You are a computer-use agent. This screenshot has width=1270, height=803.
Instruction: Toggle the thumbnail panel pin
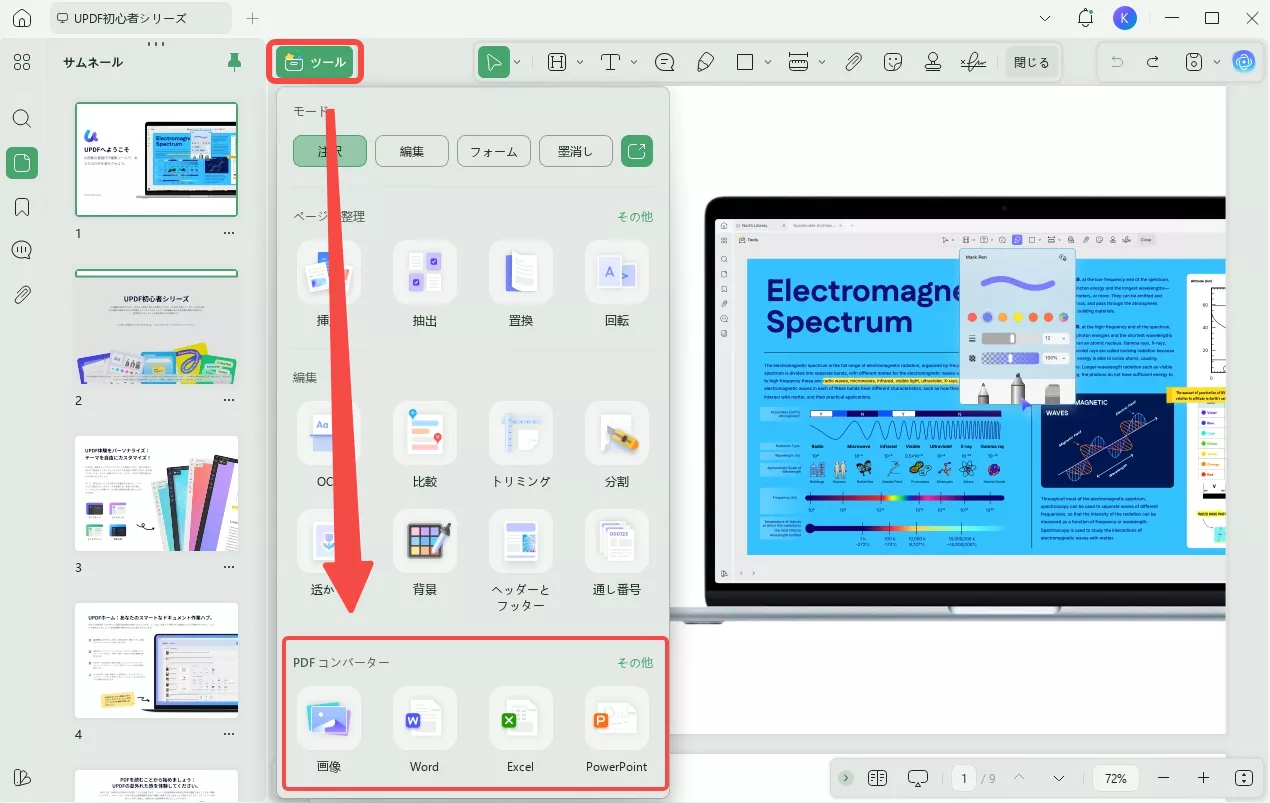pos(234,62)
